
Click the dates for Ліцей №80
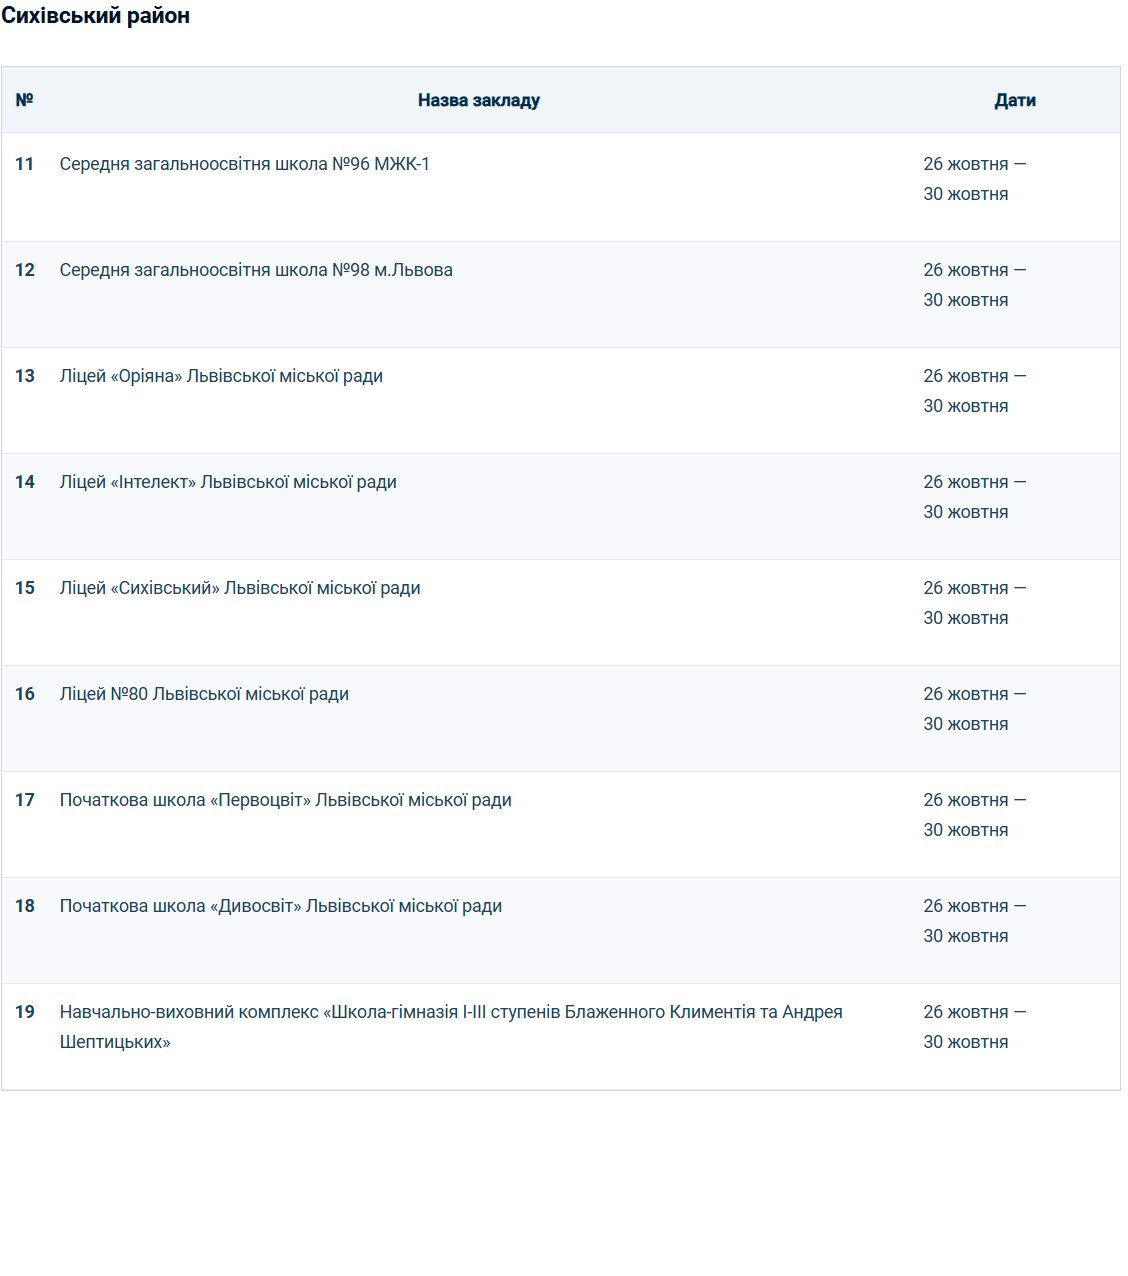[x=975, y=709]
